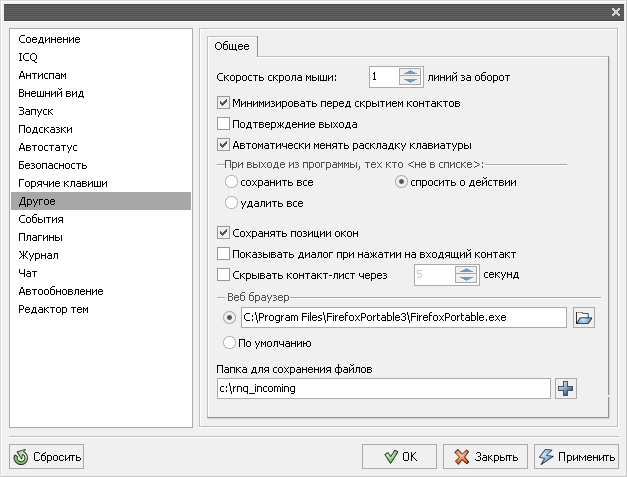
Task: Close the settings window with X
Action: [616, 12]
